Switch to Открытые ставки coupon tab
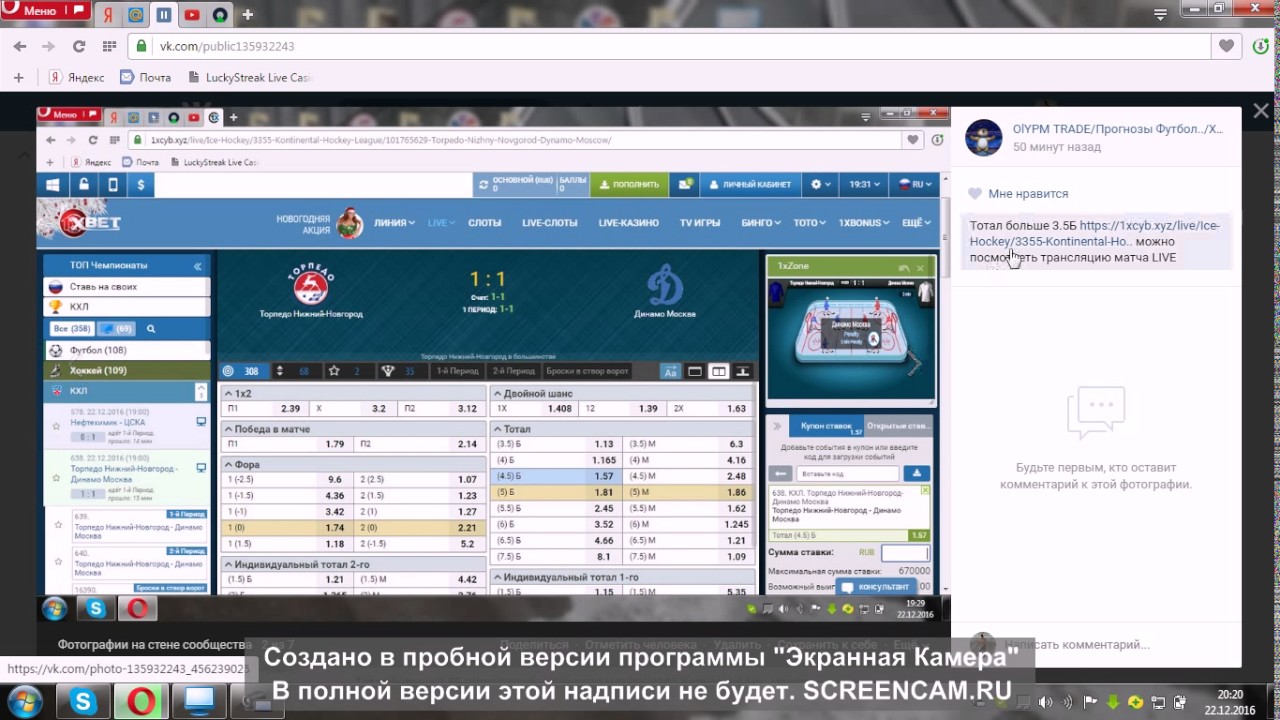 (x=897, y=425)
